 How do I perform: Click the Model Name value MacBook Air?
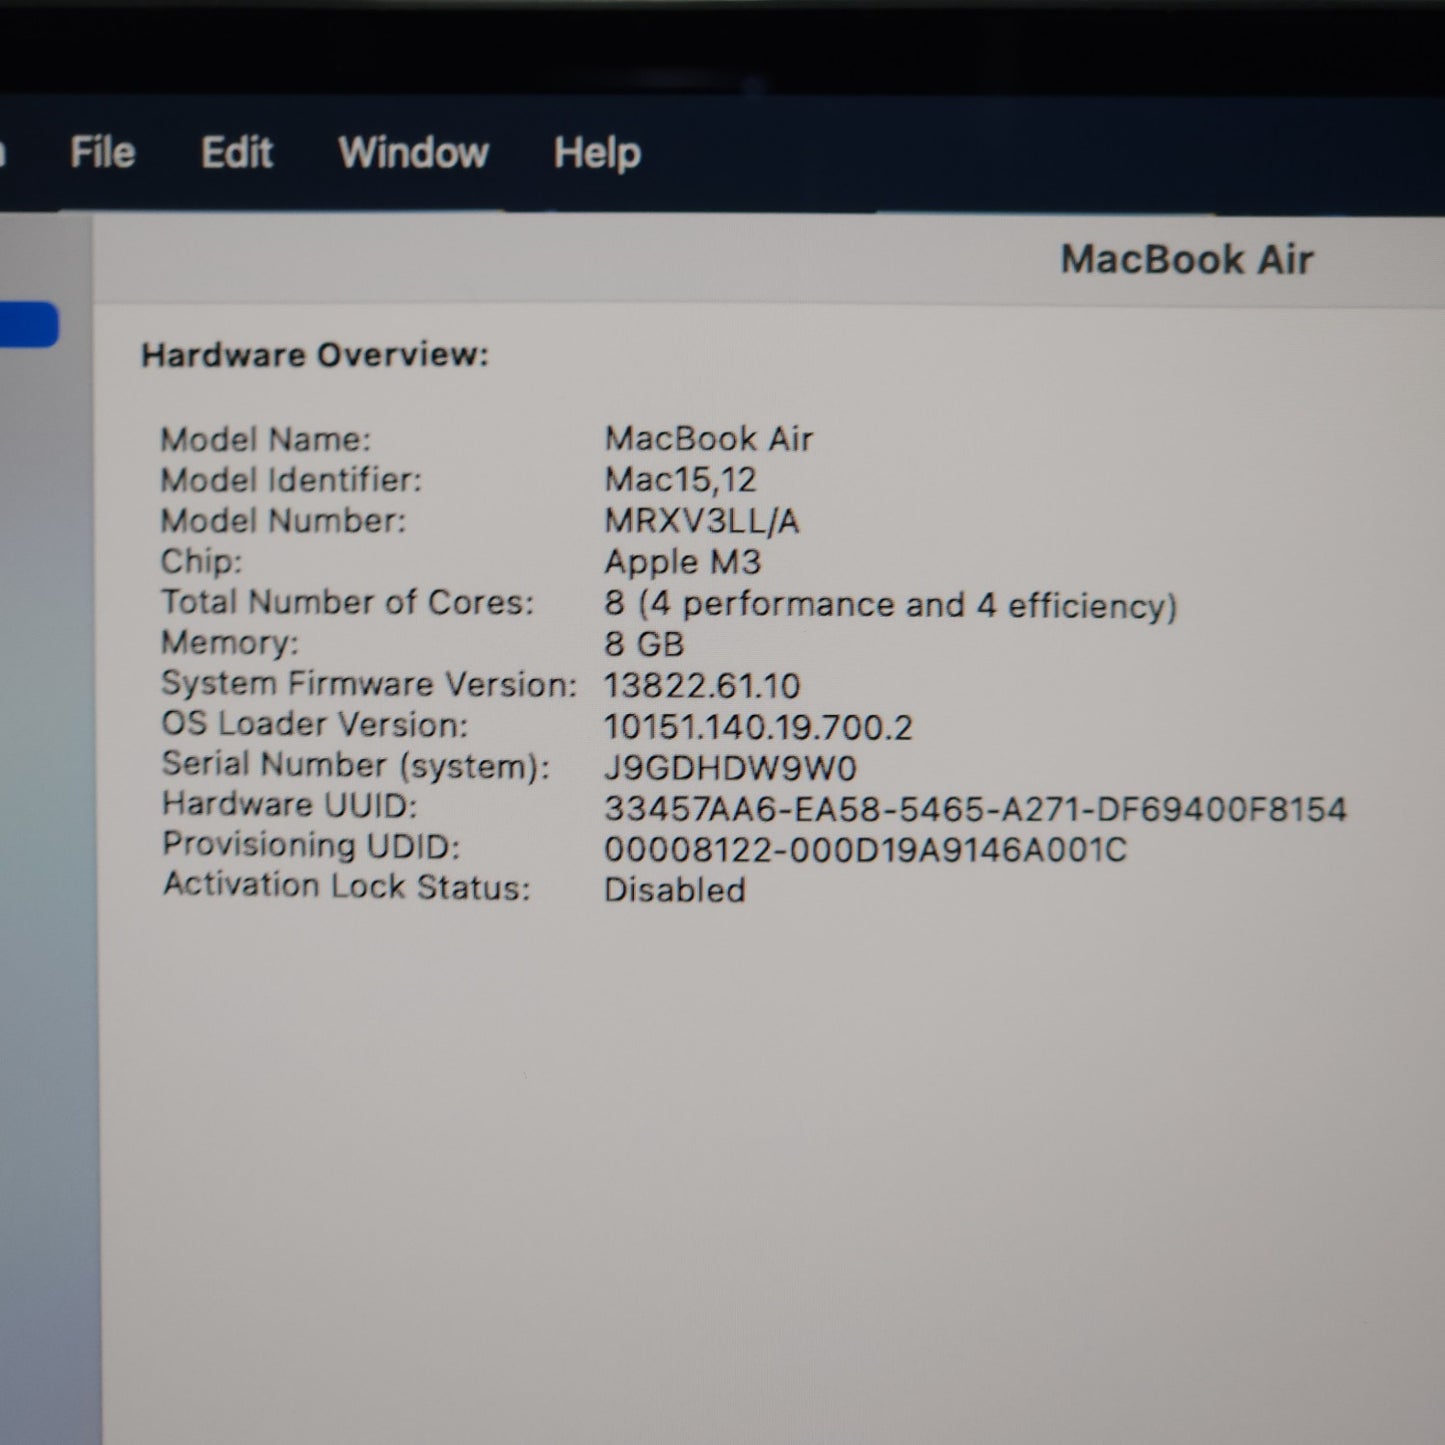[709, 439]
